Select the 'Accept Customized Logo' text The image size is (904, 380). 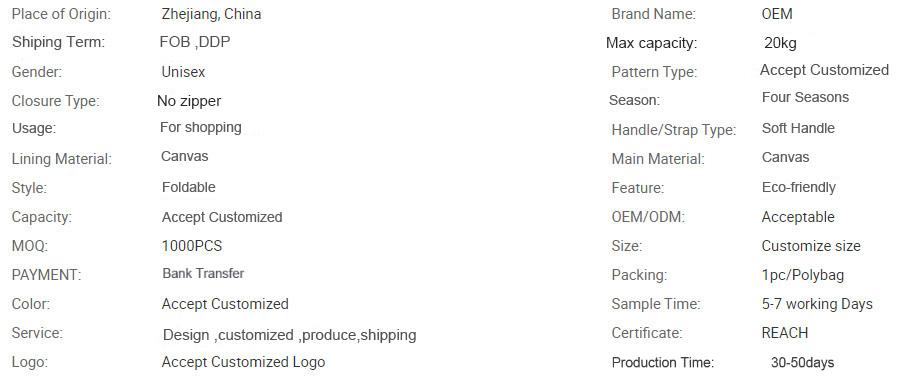click(x=243, y=362)
